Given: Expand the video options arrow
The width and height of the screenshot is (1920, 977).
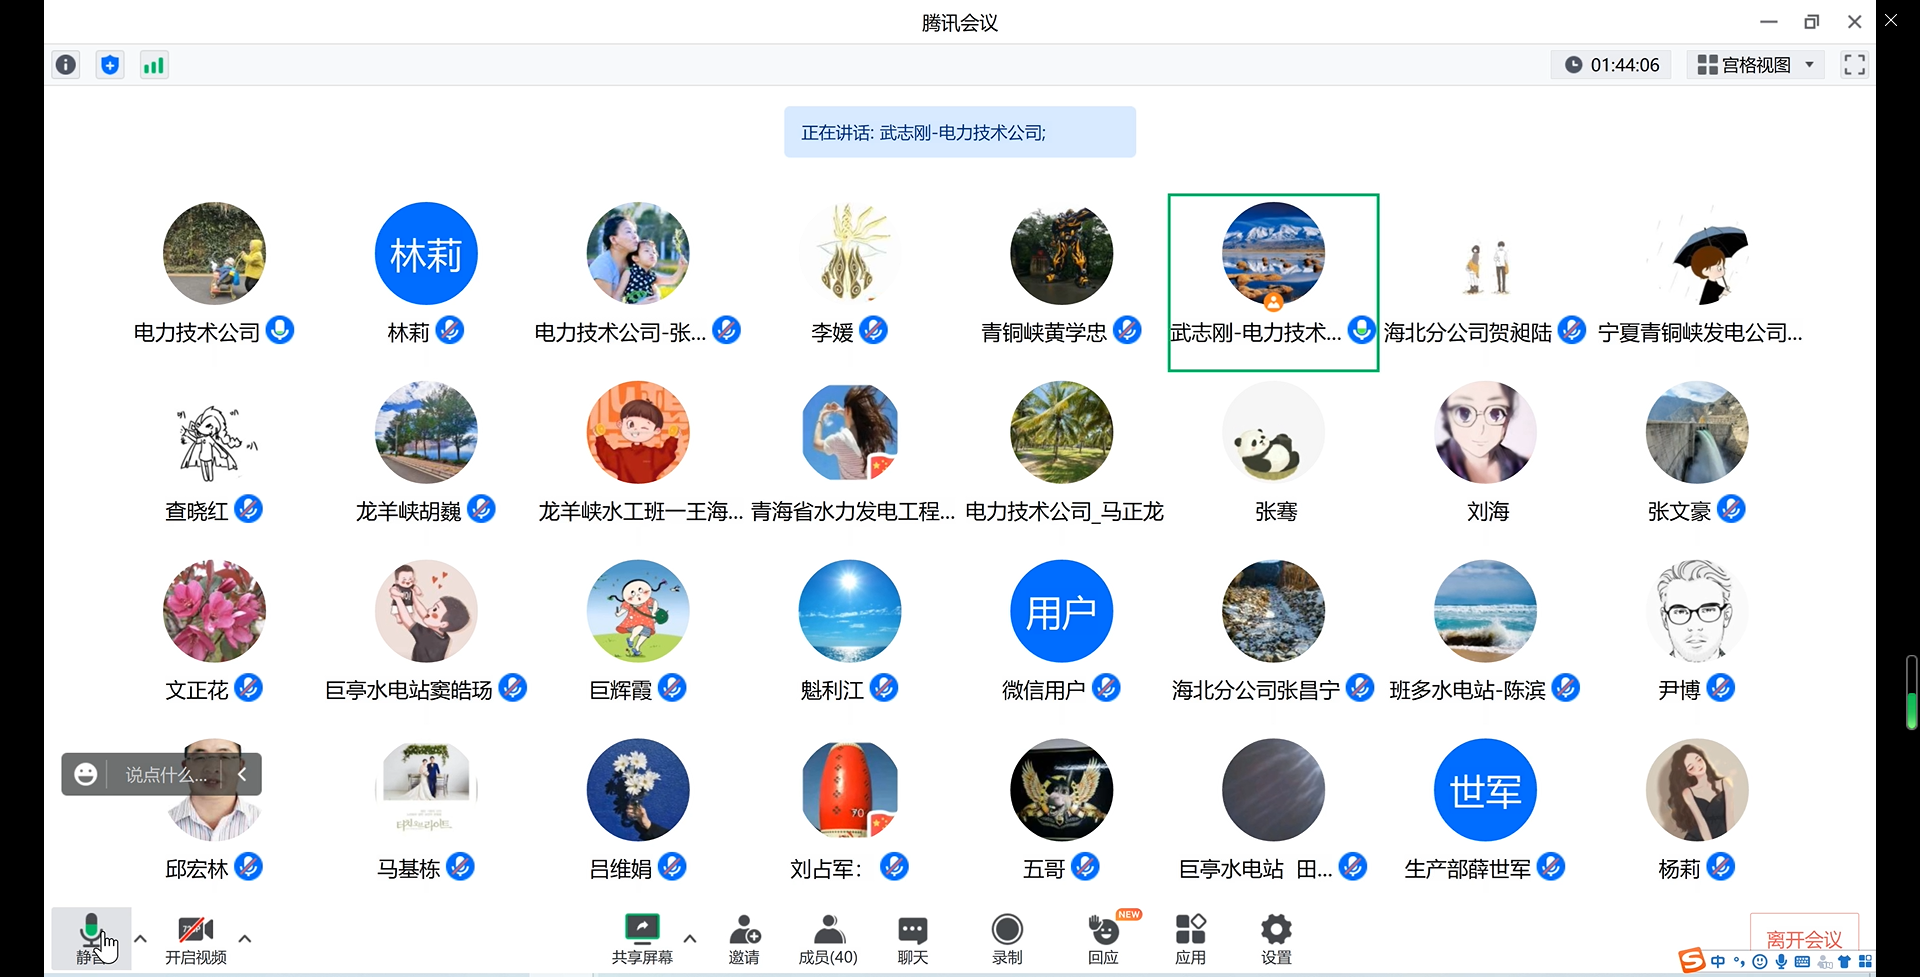Looking at the screenshot, I should pyautogui.click(x=245, y=939).
